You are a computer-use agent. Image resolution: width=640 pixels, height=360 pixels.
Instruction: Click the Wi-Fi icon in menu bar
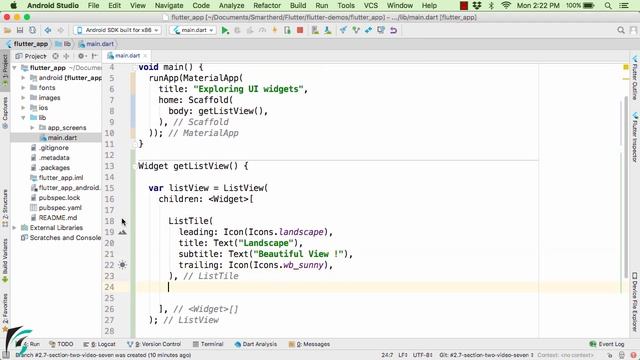click(x=506, y=6)
